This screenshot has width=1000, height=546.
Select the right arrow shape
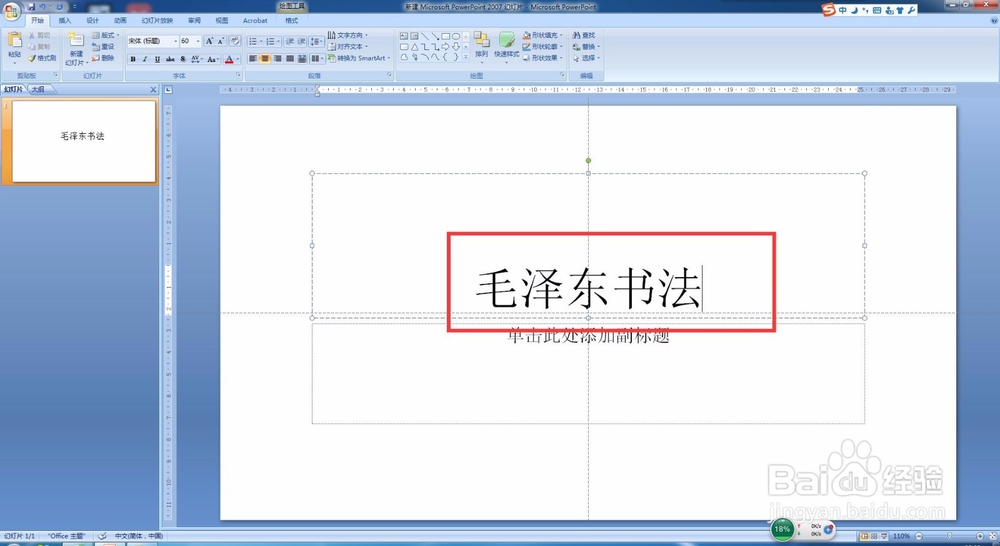[445, 47]
